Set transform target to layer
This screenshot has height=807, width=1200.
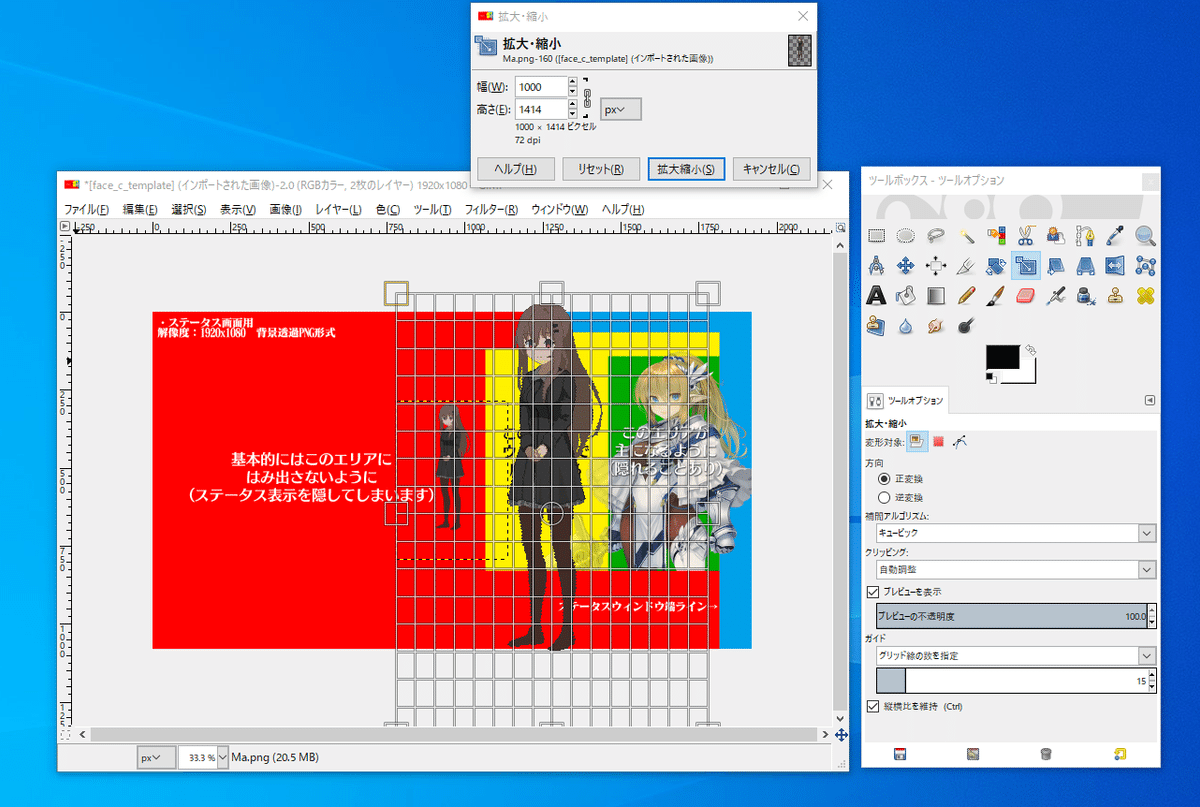pyautogui.click(x=917, y=441)
